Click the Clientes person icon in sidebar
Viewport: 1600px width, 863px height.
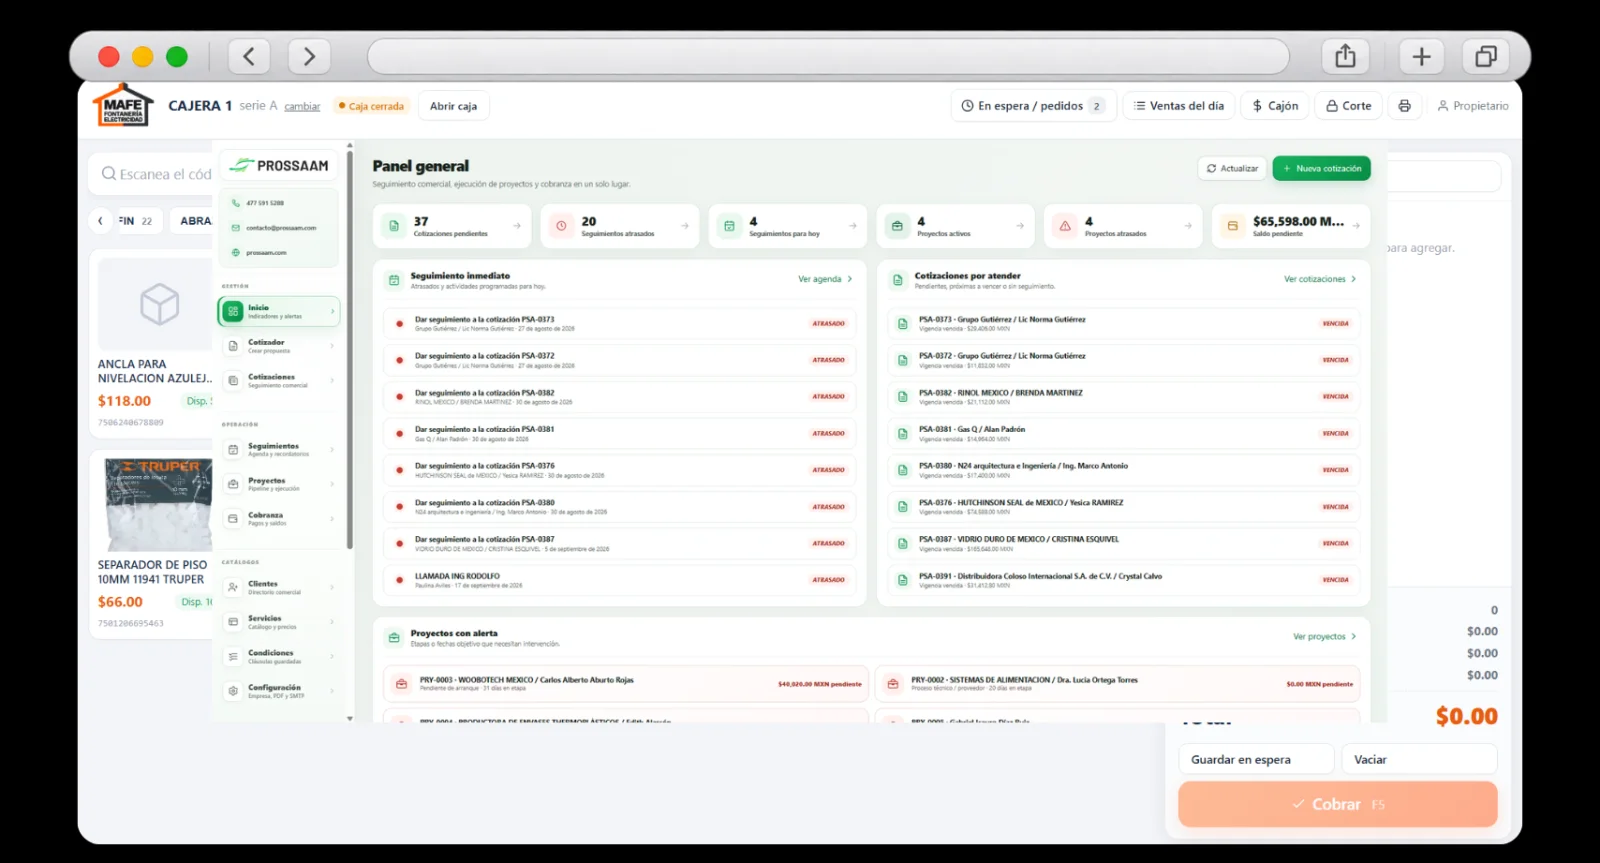[233, 587]
